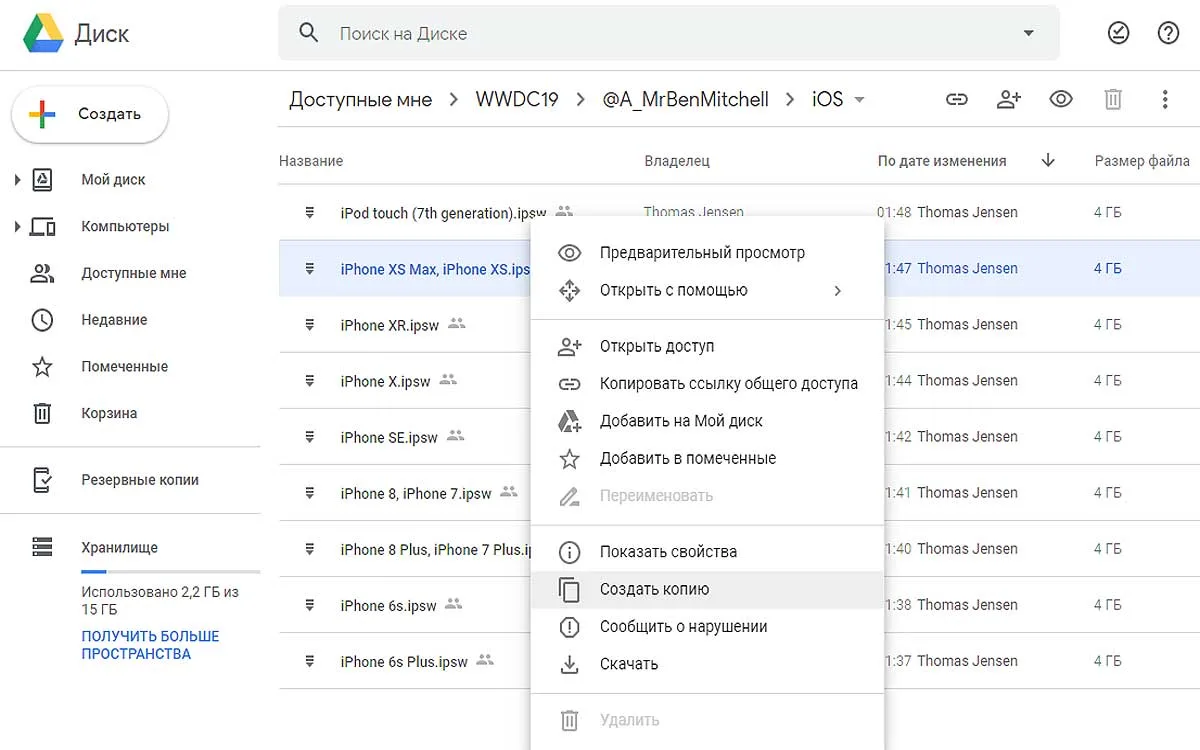The image size is (1200, 750).
Task: Click the share add-person icon in toolbar
Action: pyautogui.click(x=1009, y=99)
